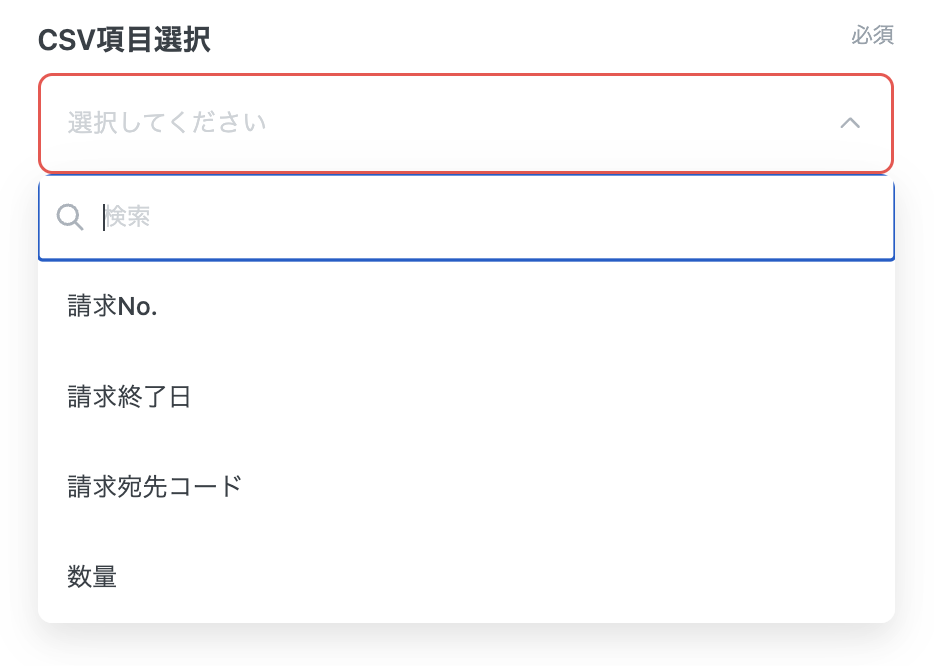Screen dimensions: 934x666
Task: Pick 数量 from the dropdown list
Action: [92, 577]
